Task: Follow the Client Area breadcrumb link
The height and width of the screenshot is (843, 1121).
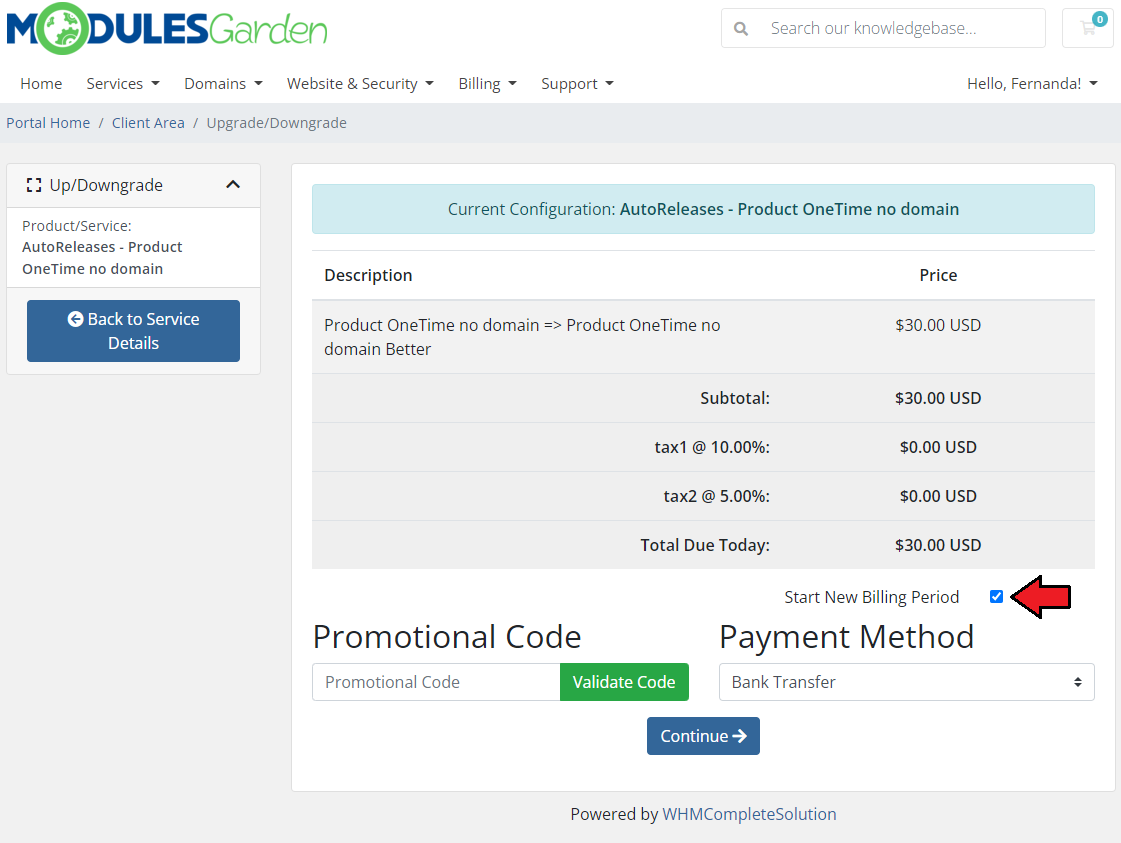Action: [x=148, y=123]
